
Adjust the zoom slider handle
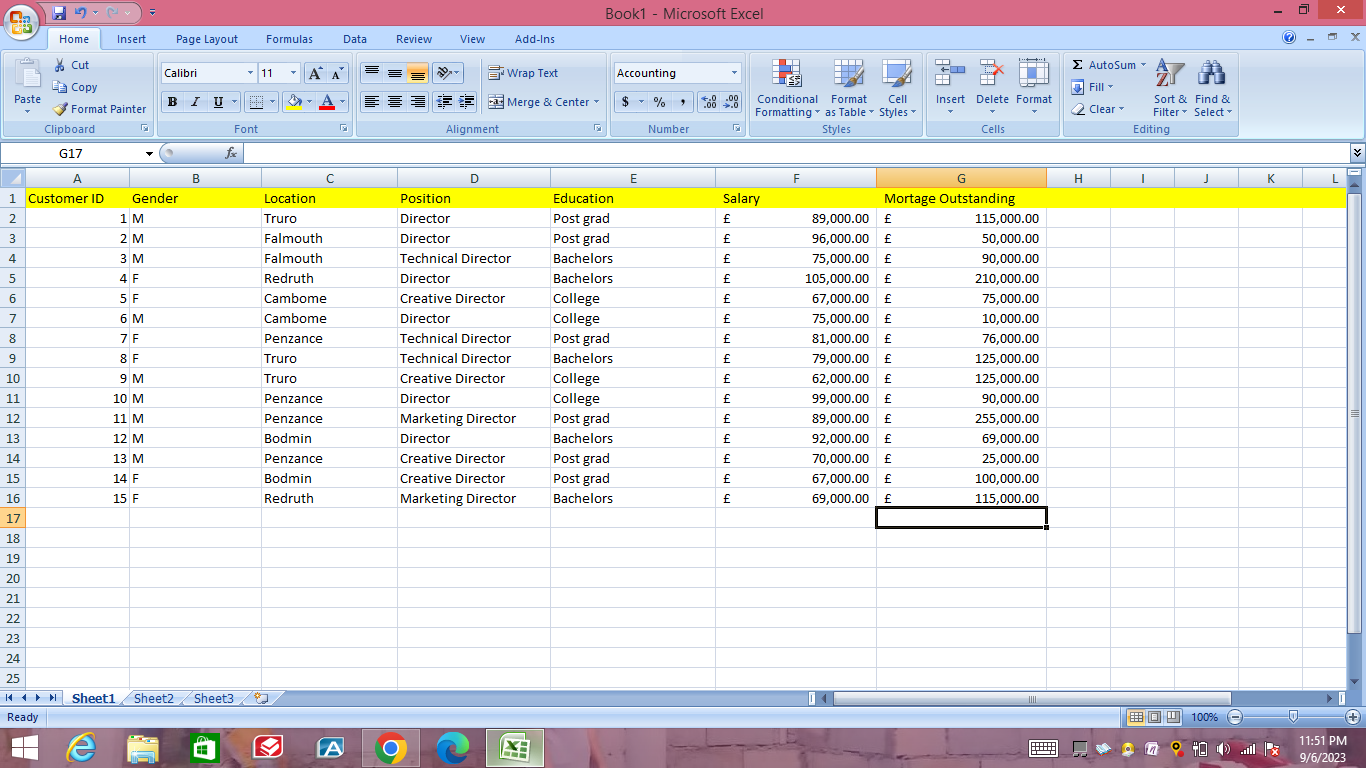tap(1293, 717)
